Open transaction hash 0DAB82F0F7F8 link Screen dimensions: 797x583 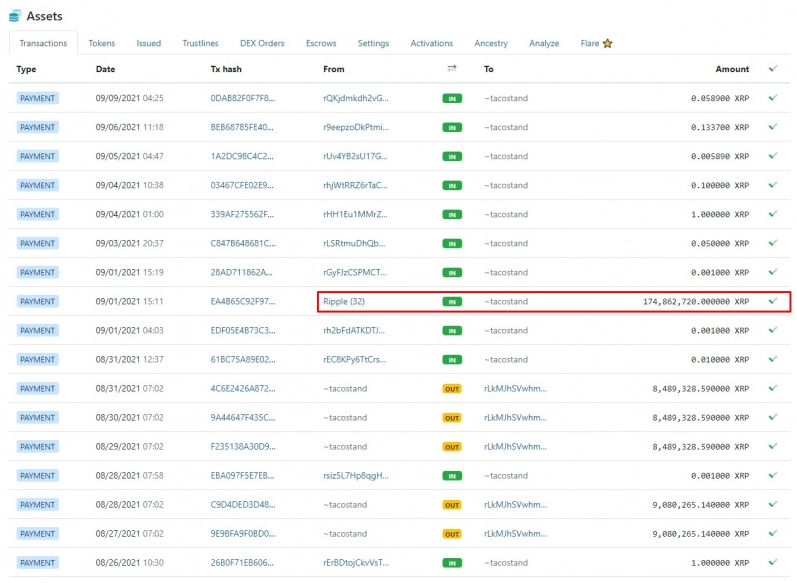pyautogui.click(x=242, y=98)
